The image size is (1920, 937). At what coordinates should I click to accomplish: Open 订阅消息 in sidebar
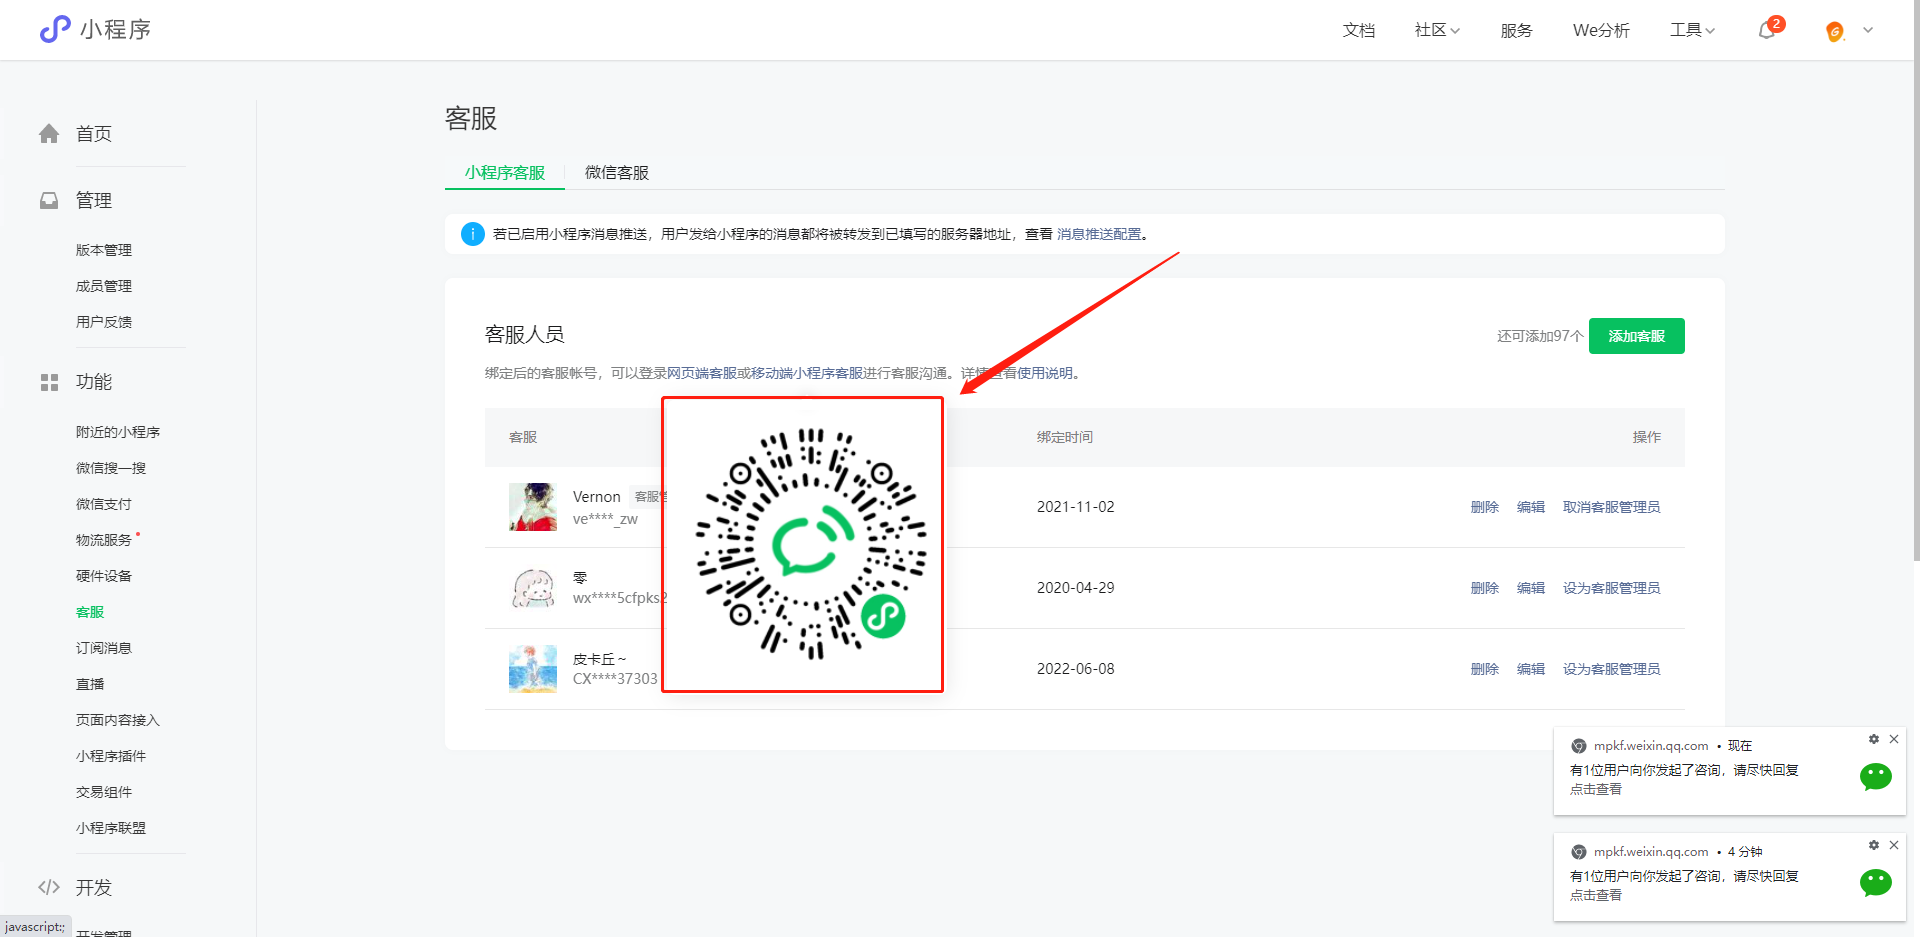104,648
